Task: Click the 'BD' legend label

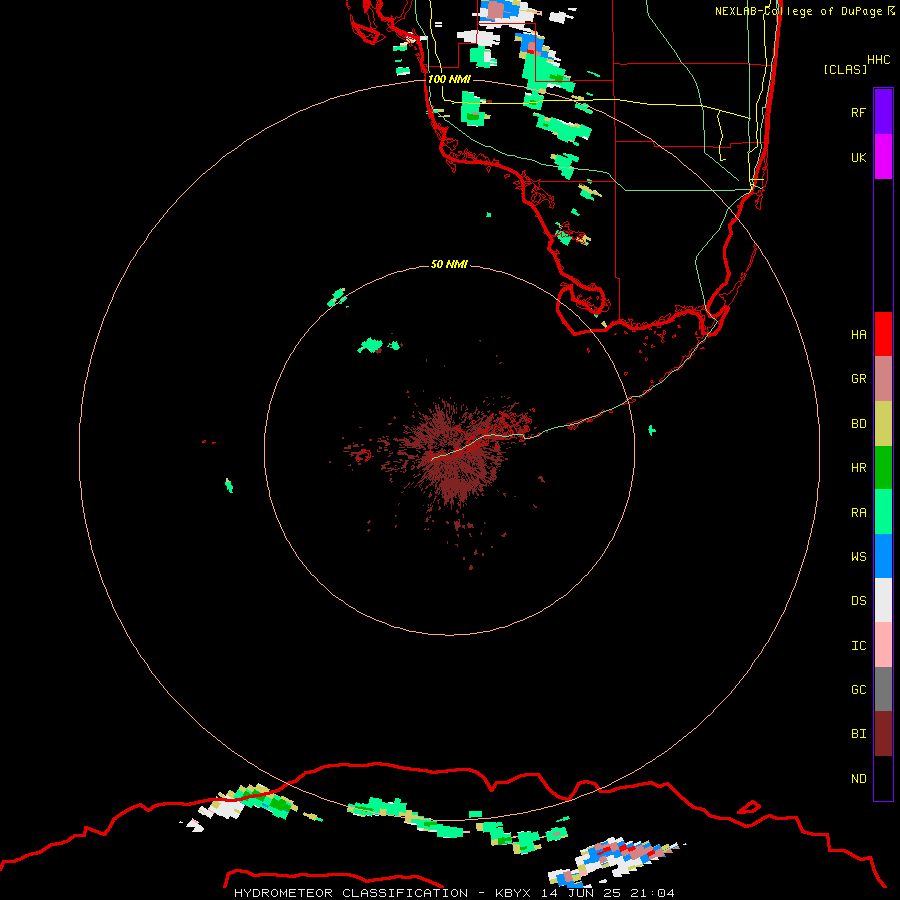Action: (859, 424)
